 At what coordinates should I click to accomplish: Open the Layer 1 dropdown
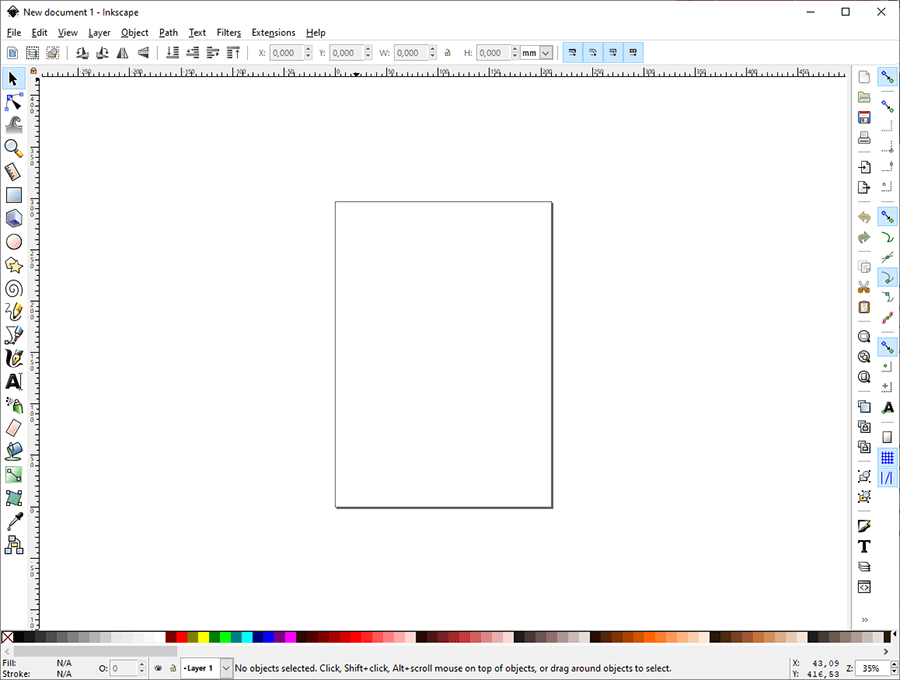(x=227, y=668)
